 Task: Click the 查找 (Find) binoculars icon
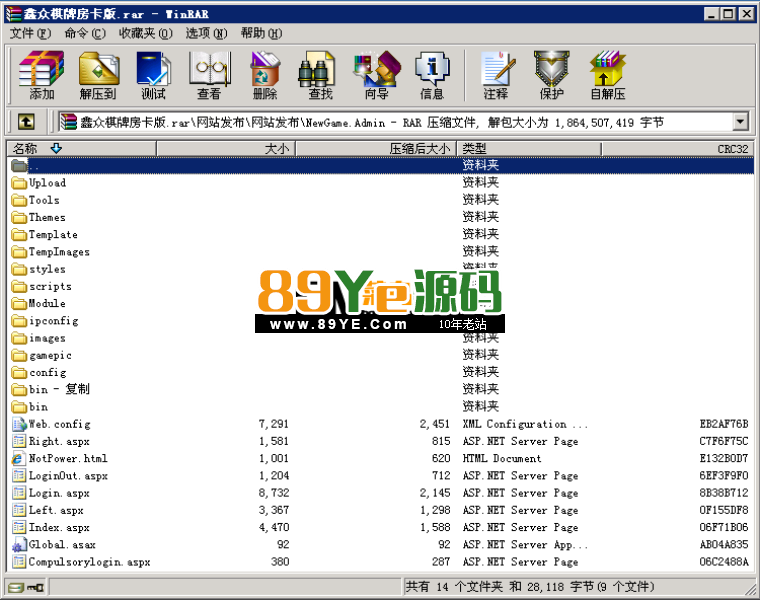pos(316,69)
